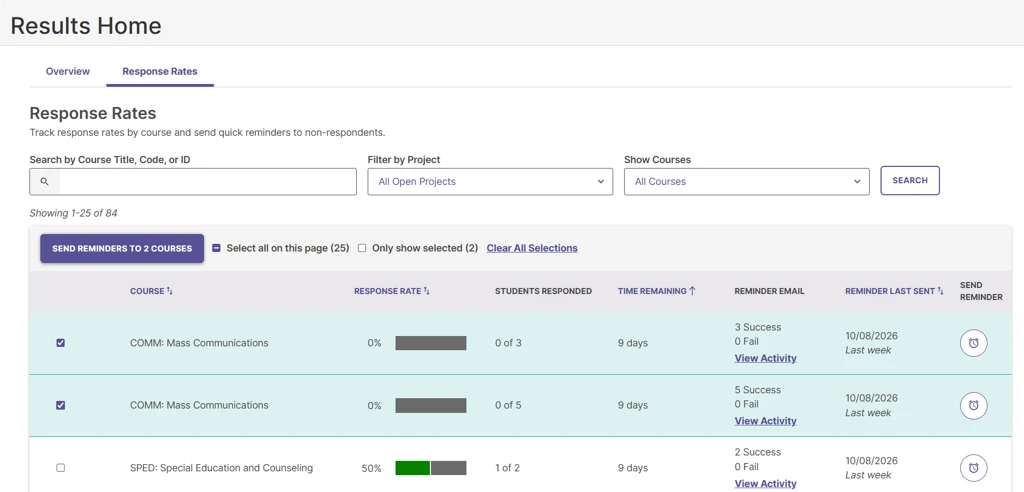Uncheck COMM course with 0 of 3 responded

61,343
